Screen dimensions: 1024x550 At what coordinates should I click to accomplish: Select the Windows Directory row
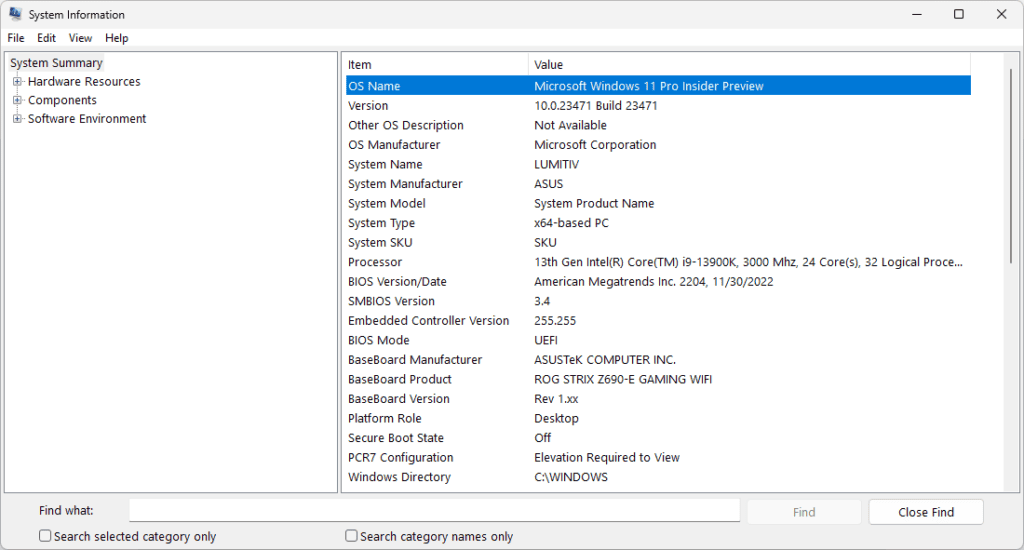point(658,477)
